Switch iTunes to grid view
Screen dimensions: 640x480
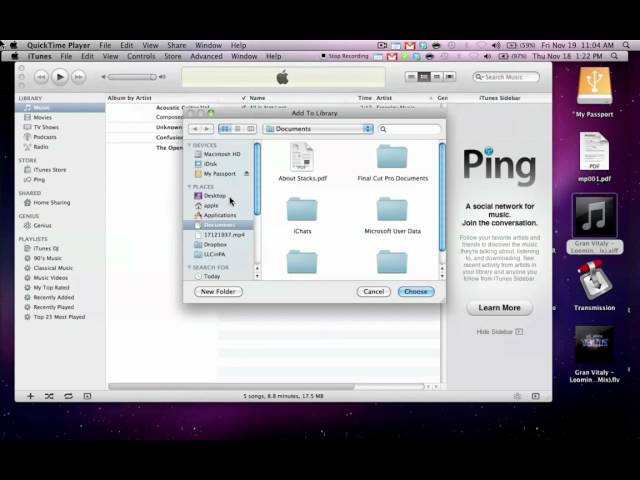tap(437, 77)
